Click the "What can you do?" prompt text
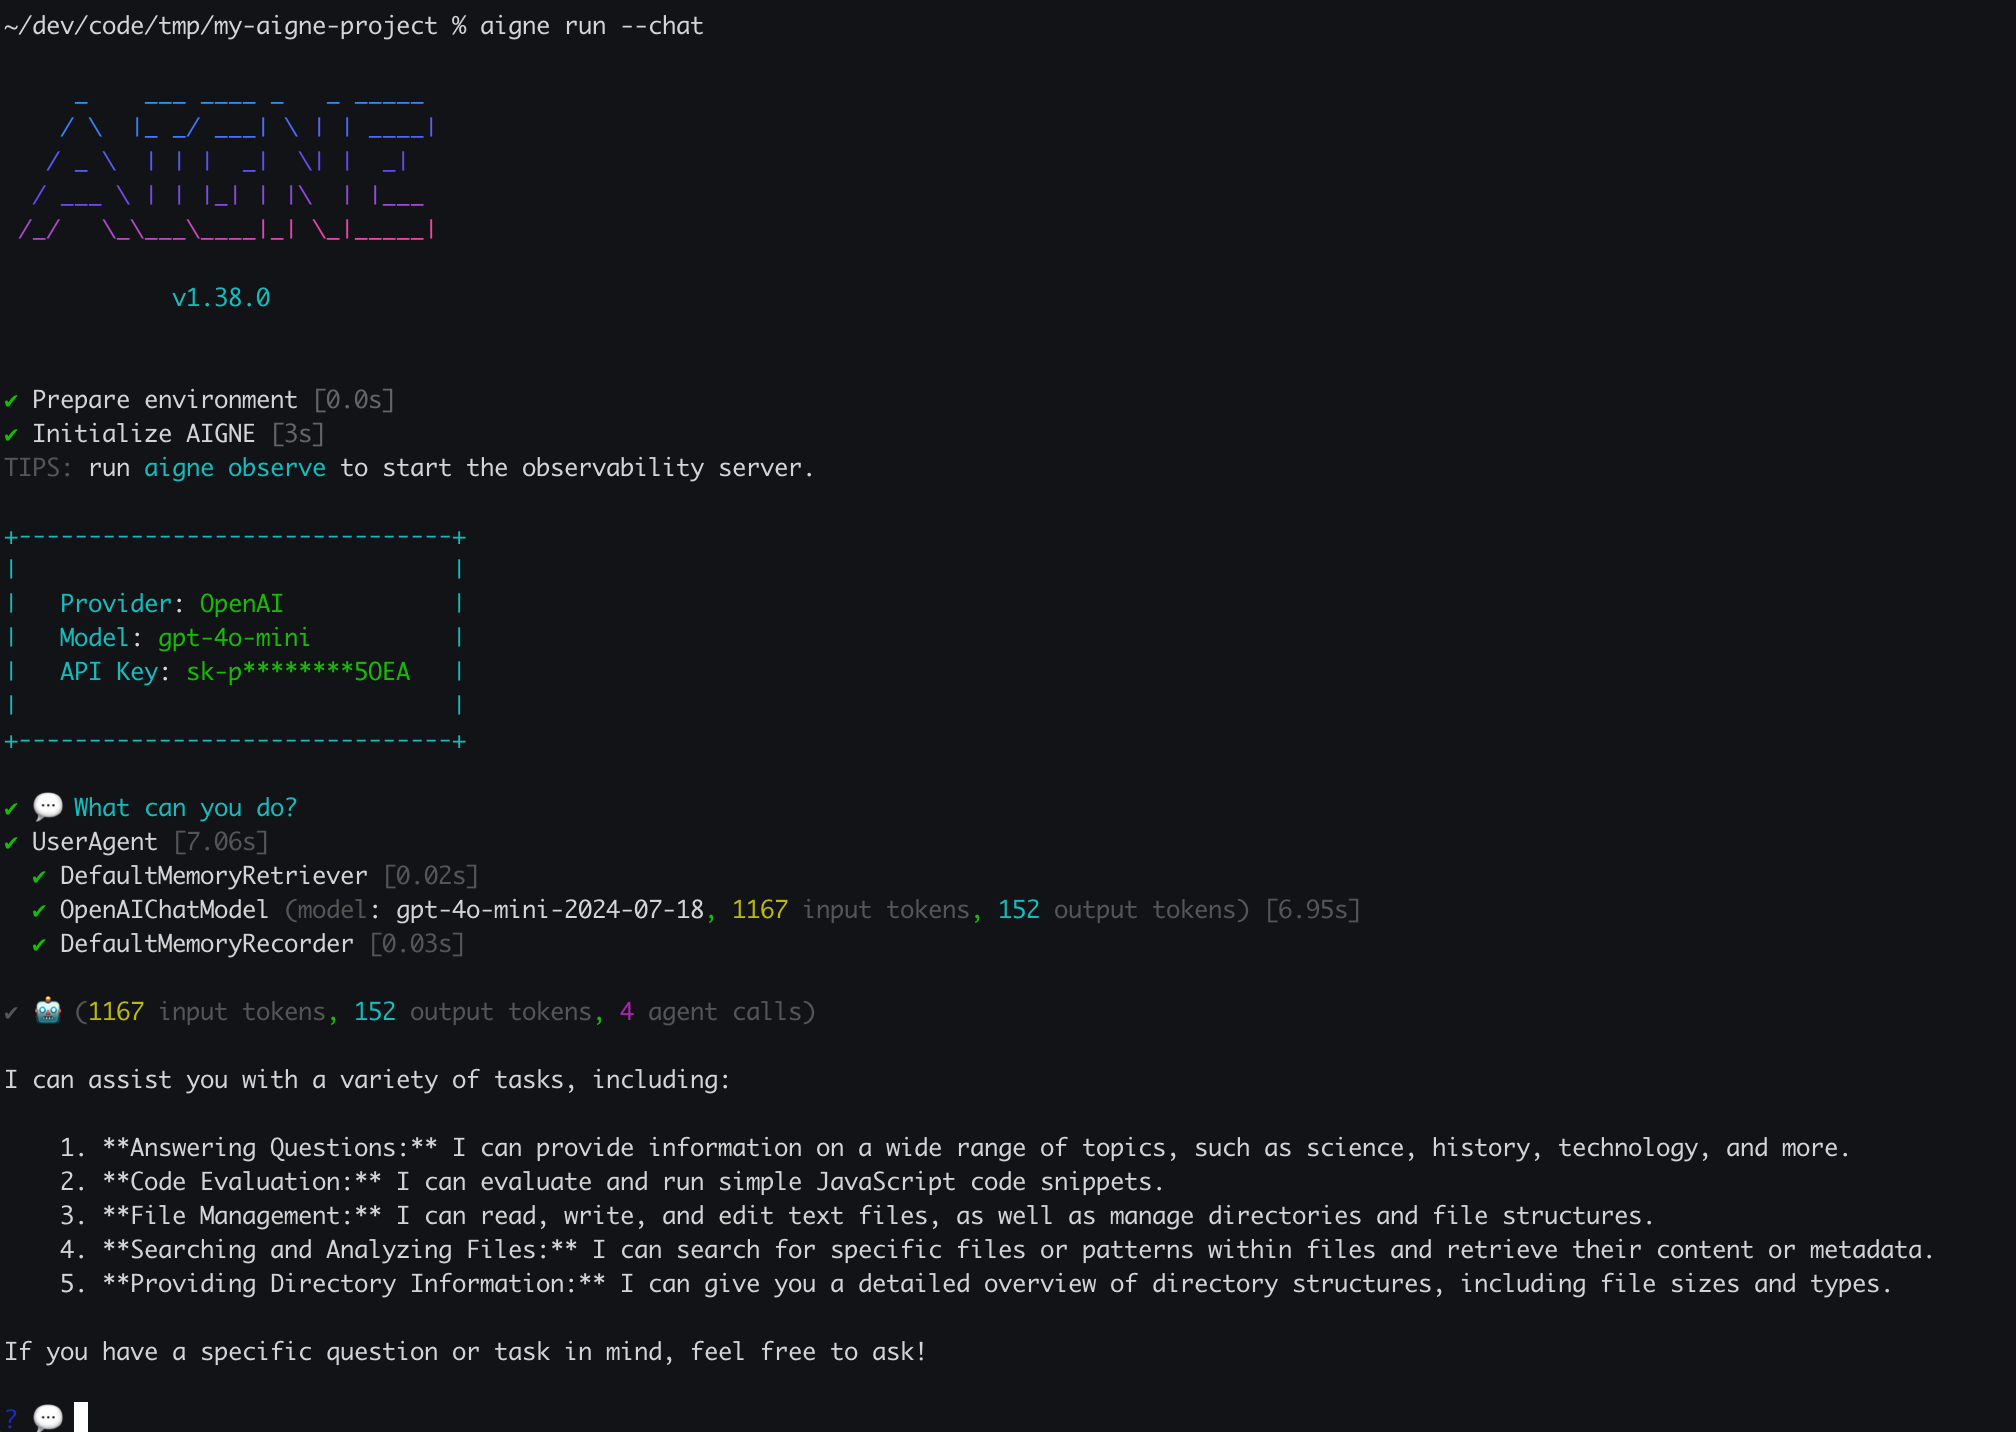2016x1432 pixels. click(x=185, y=808)
